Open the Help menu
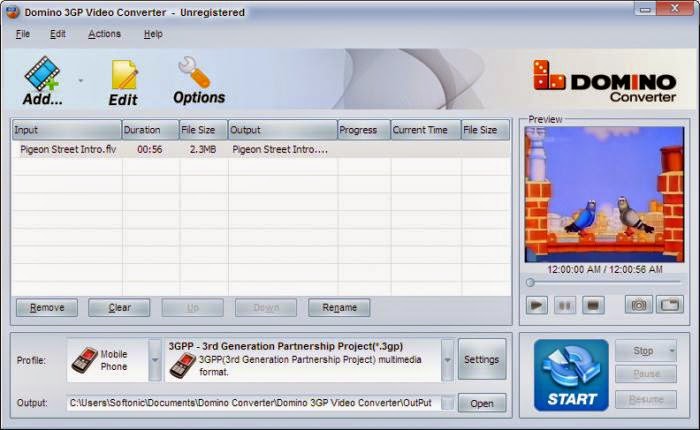This screenshot has width=700, height=430. click(x=153, y=34)
